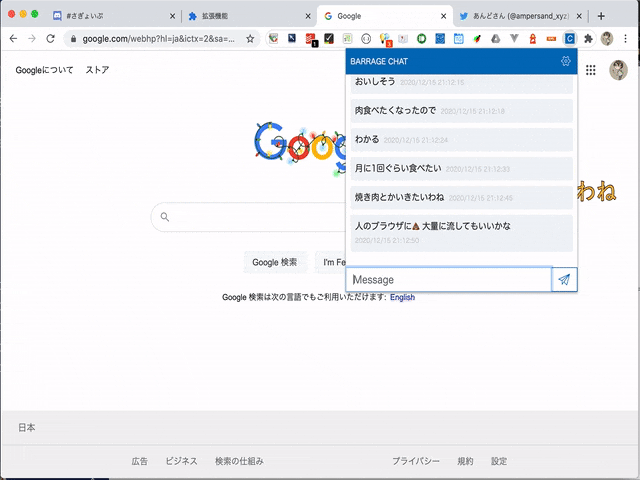Image resolution: width=640 pixels, height=480 pixels.
Task: Open a new browser tab
Action: click(601, 16)
